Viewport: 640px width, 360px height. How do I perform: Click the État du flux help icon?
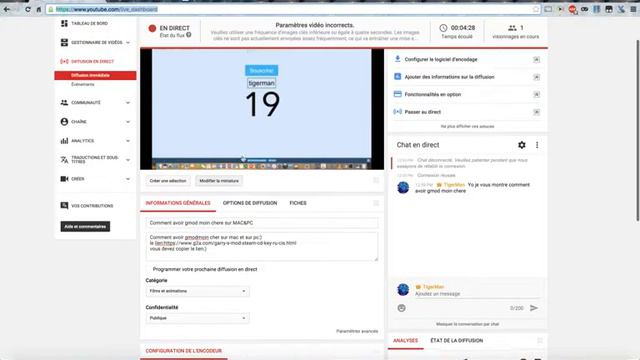coord(189,35)
